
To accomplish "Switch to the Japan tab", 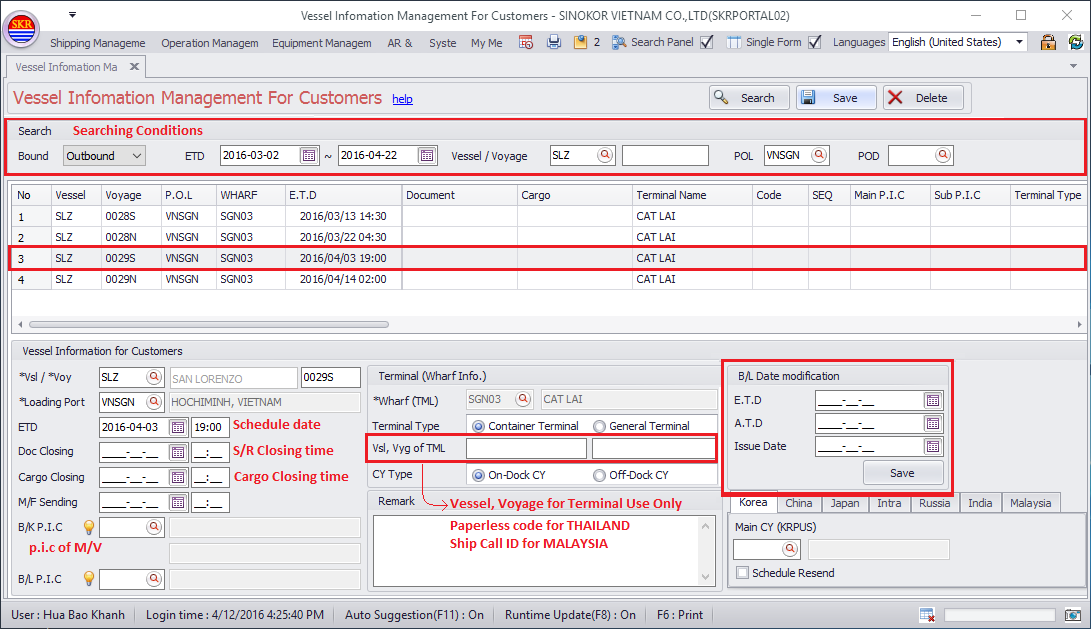I will click(844, 503).
